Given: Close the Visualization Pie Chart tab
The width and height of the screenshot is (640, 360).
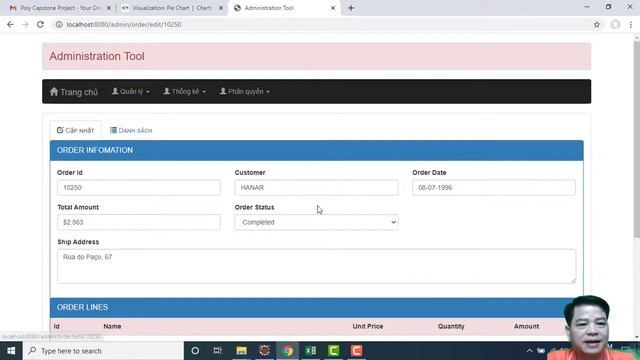Looking at the screenshot, I should (221, 8).
